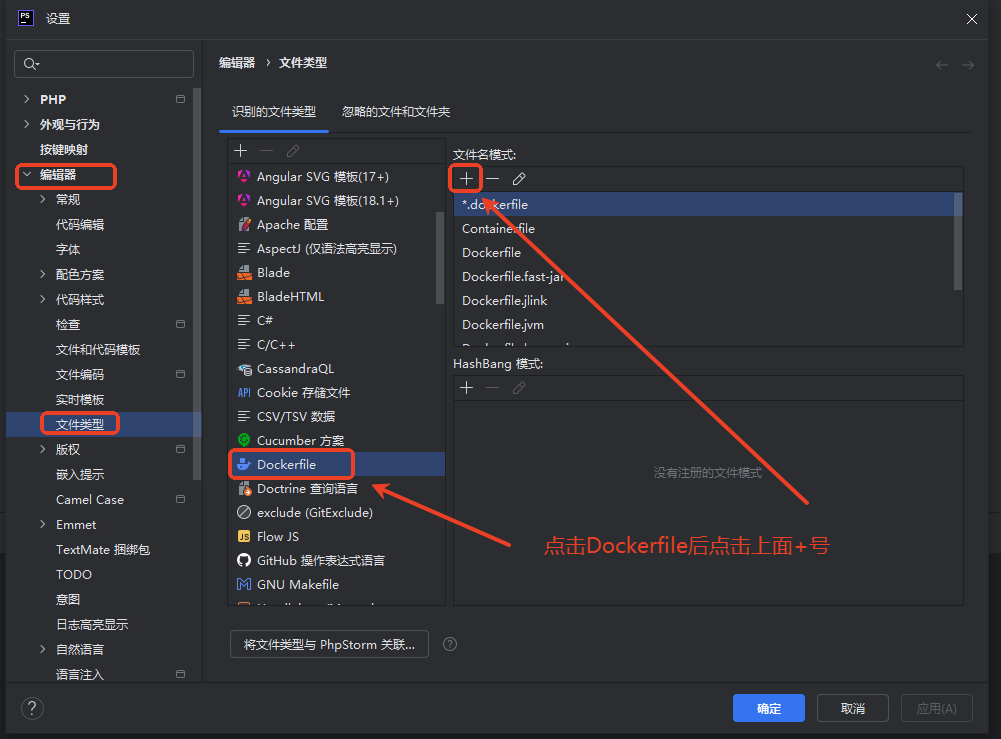This screenshot has height=739, width=1001.
Task: Click the remove file name pattern minus icon
Action: click(492, 179)
